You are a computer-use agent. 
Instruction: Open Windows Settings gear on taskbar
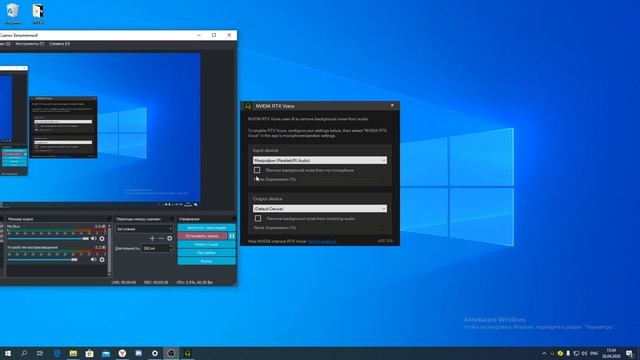(x=155, y=353)
